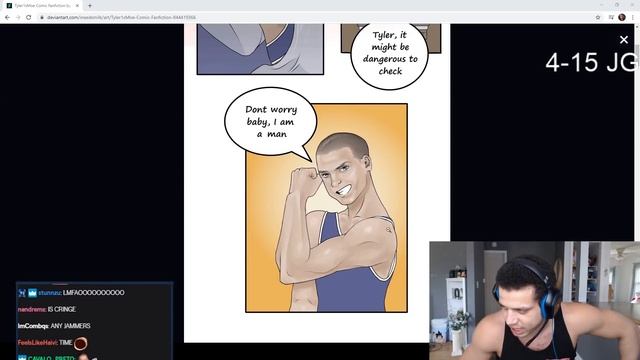Viewport: 640px width, 360px height.
Task: Close the Tyler1xMoe Comic tab
Action: 77,6
